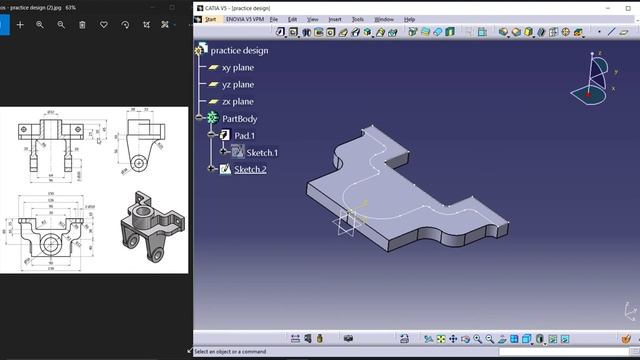Select the Split surface-based feature tool
This screenshot has height=360, width=640.
pos(413,32)
